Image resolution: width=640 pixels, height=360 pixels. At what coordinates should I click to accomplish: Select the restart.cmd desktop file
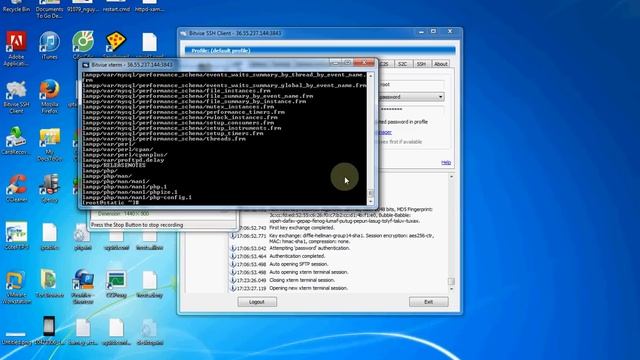click(x=116, y=6)
